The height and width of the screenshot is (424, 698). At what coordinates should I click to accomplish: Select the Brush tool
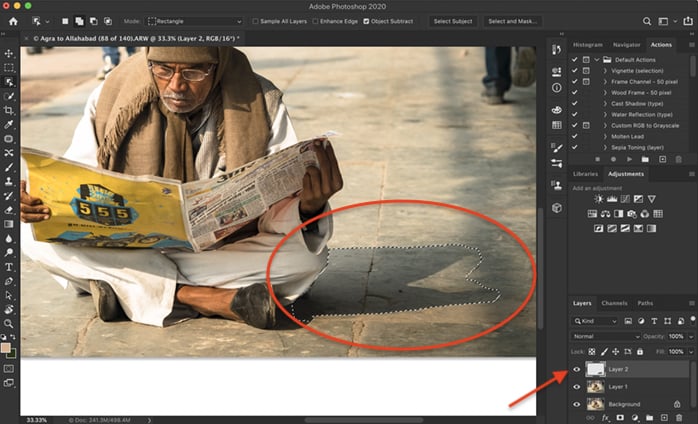(8, 167)
